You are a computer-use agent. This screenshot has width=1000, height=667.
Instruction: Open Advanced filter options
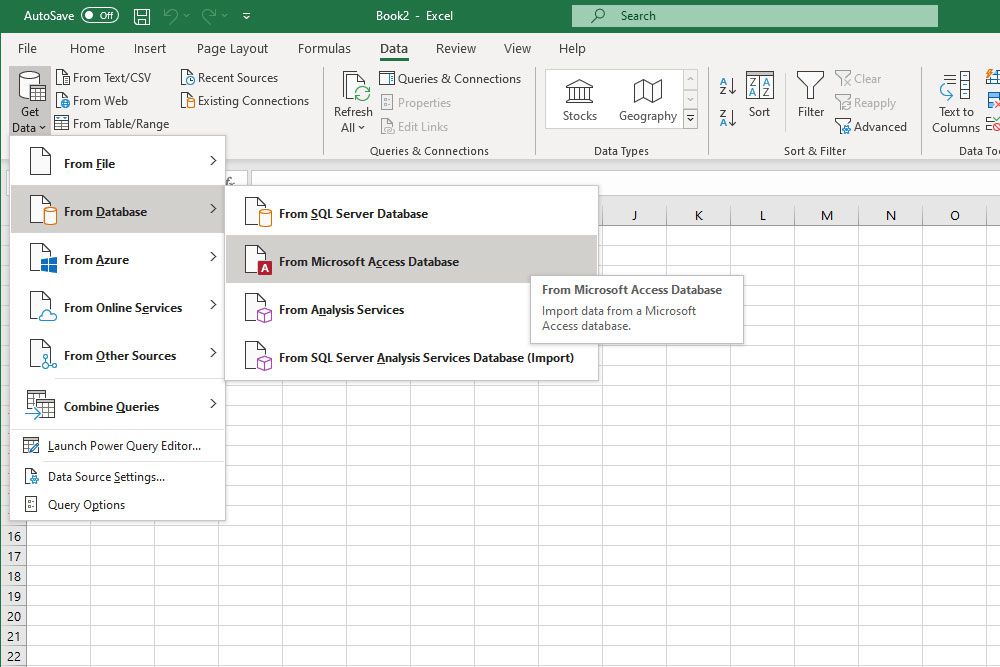pos(871,127)
